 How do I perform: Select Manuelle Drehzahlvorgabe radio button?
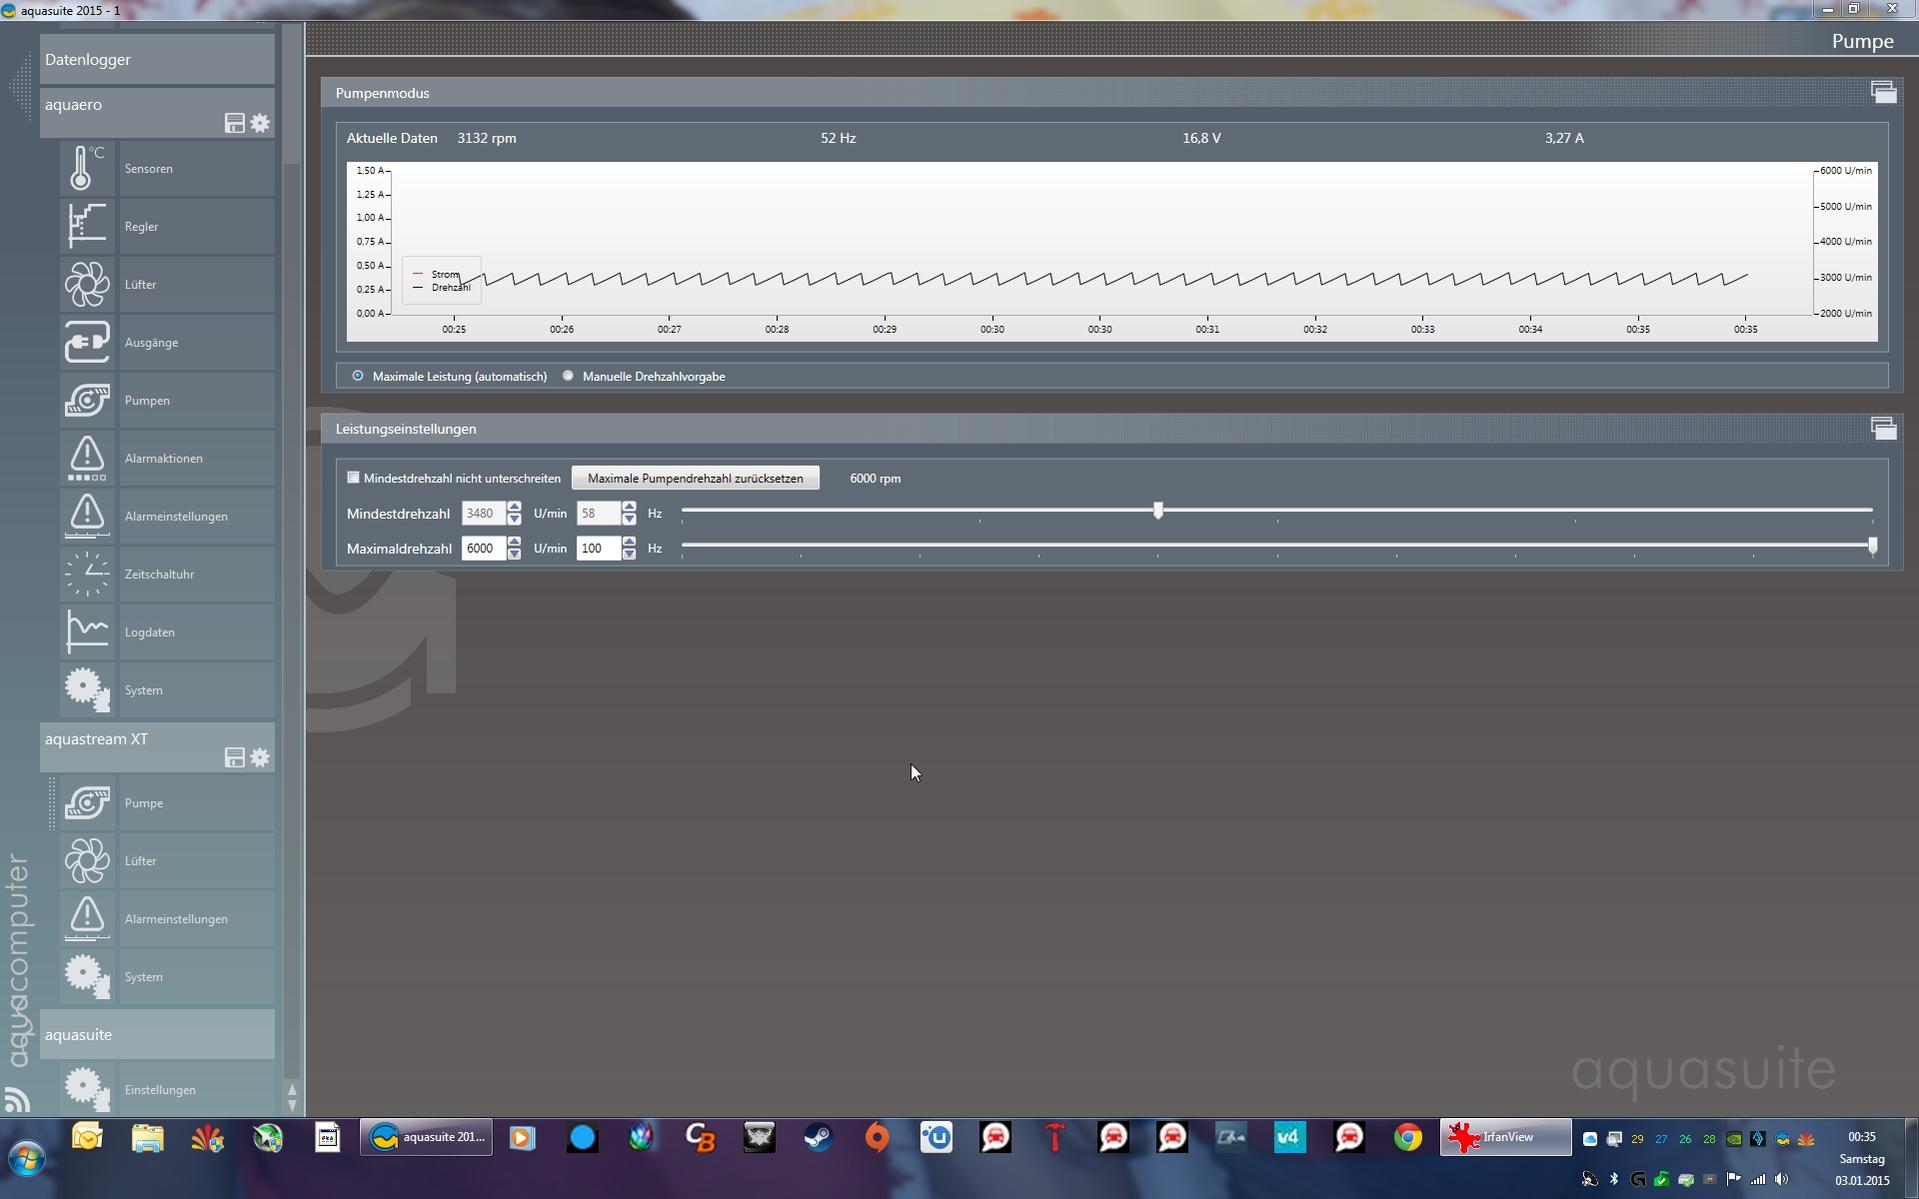coord(568,376)
